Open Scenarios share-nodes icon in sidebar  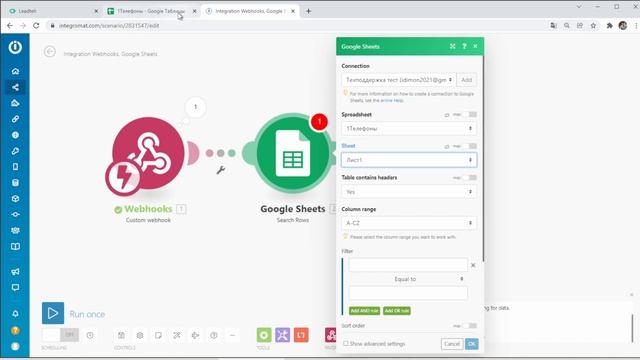click(15, 87)
